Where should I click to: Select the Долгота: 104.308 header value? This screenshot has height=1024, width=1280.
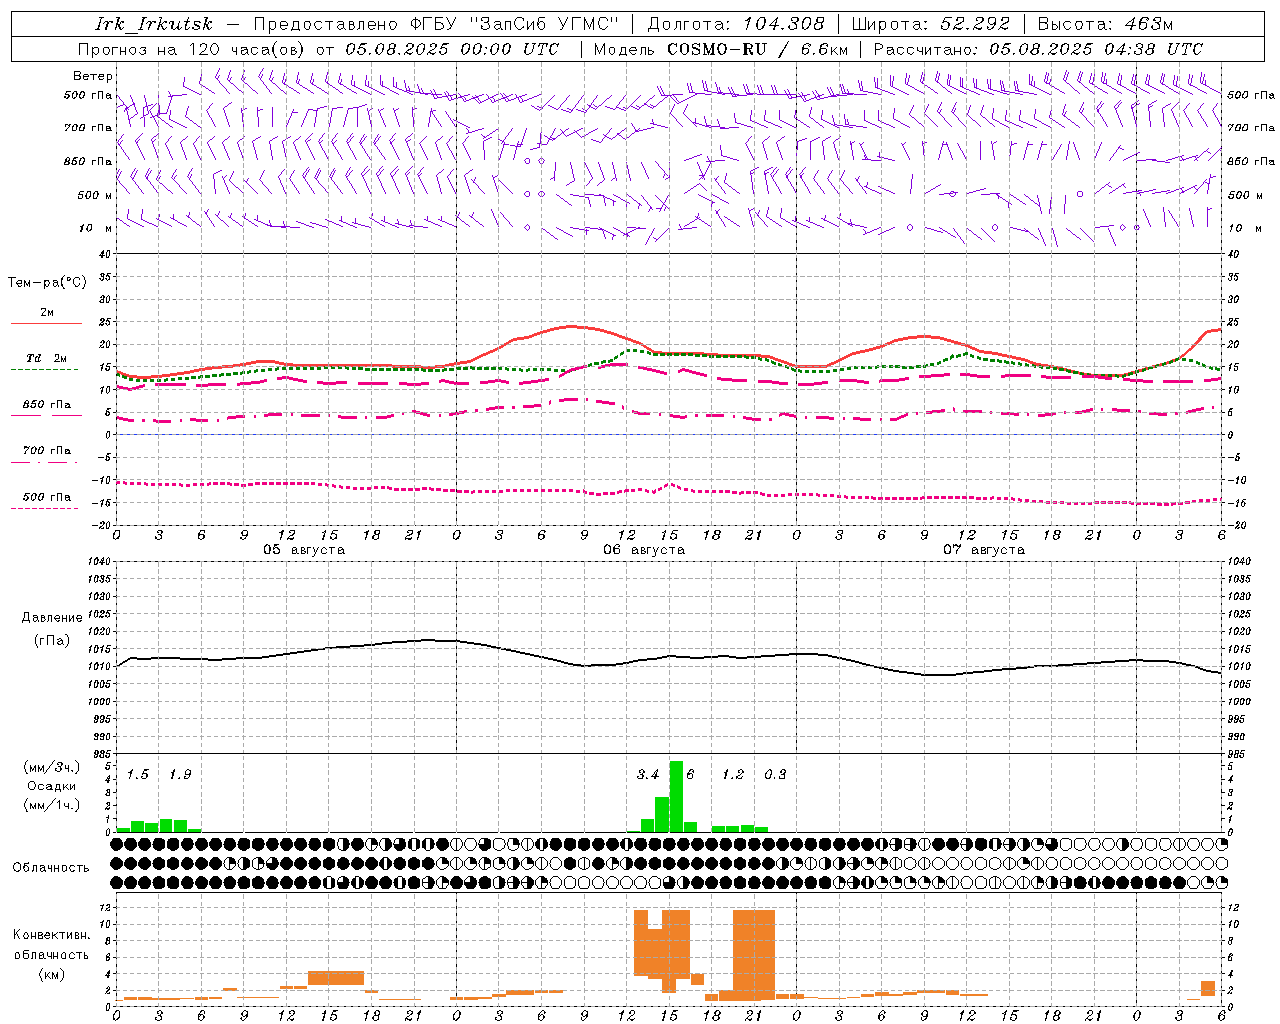click(736, 24)
